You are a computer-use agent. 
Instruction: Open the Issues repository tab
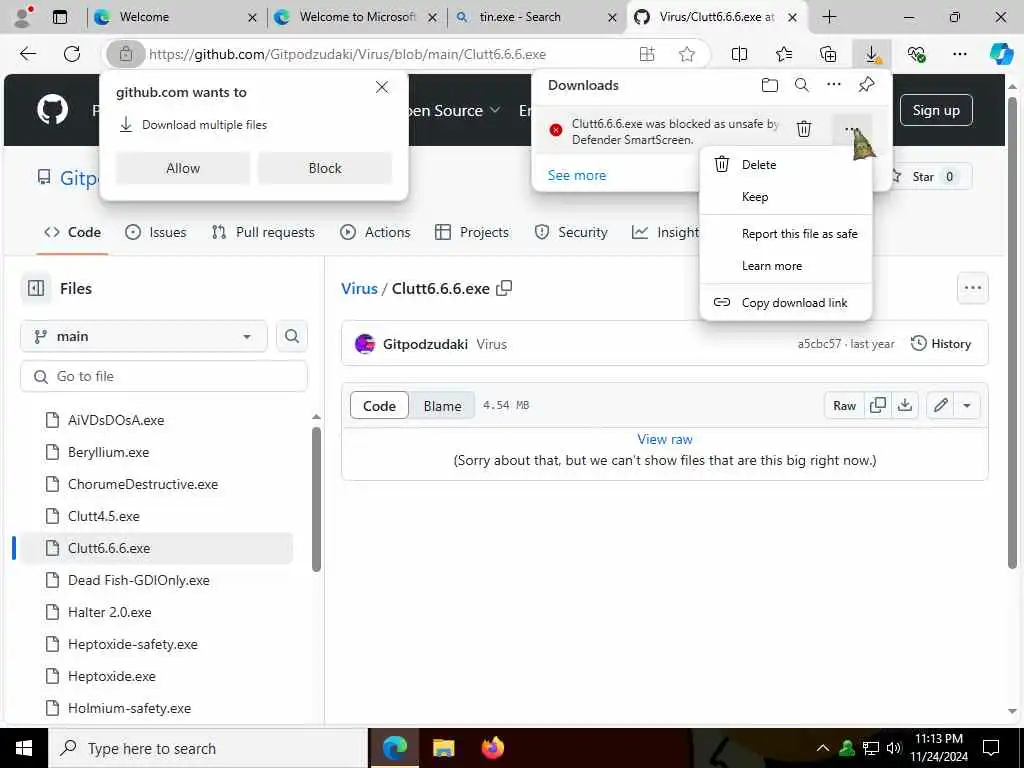pyautogui.click(x=155, y=232)
